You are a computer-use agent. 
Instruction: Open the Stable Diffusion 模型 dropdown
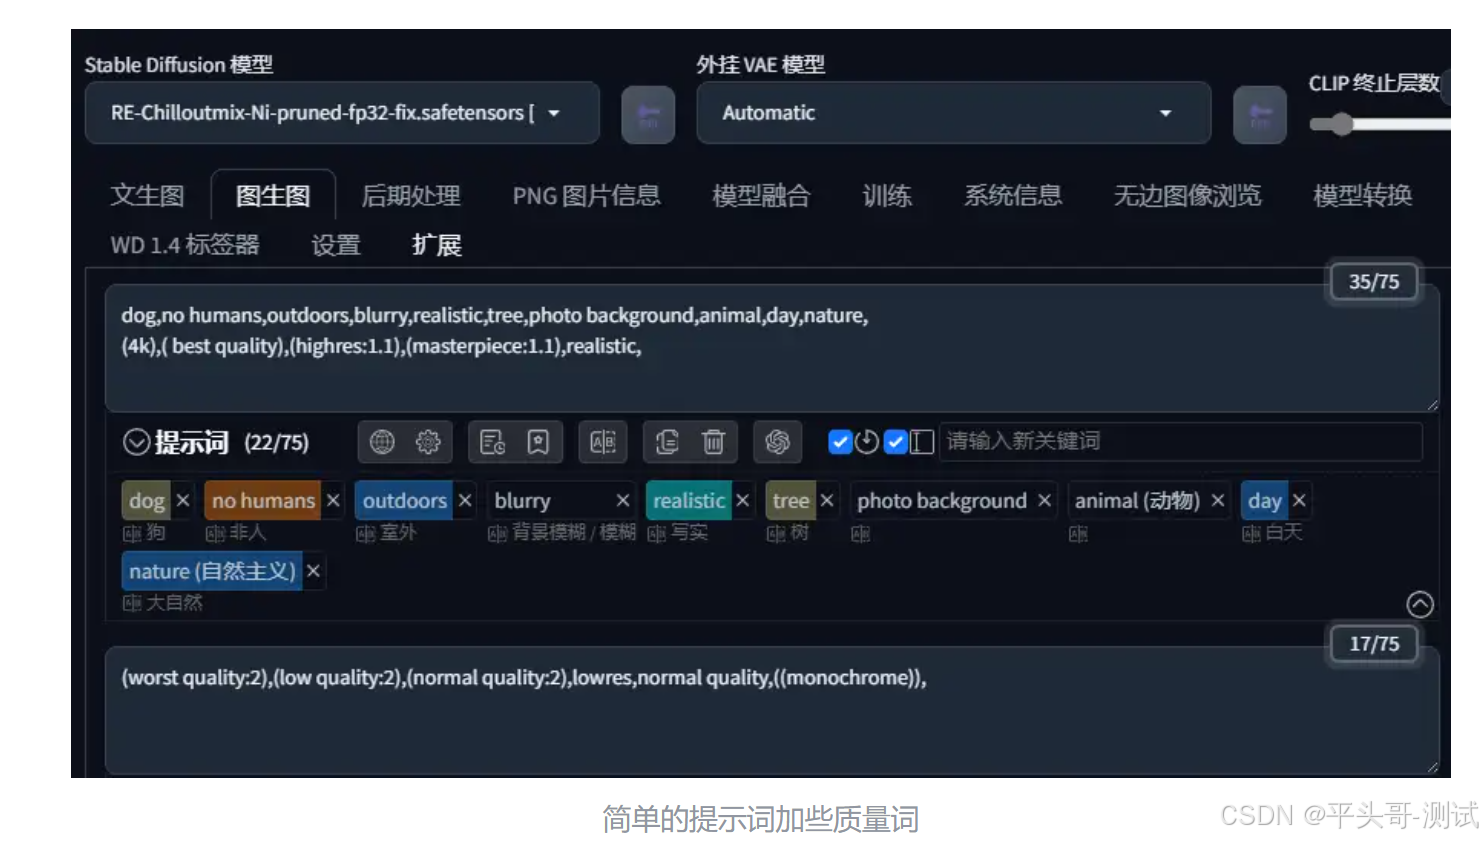tap(342, 113)
